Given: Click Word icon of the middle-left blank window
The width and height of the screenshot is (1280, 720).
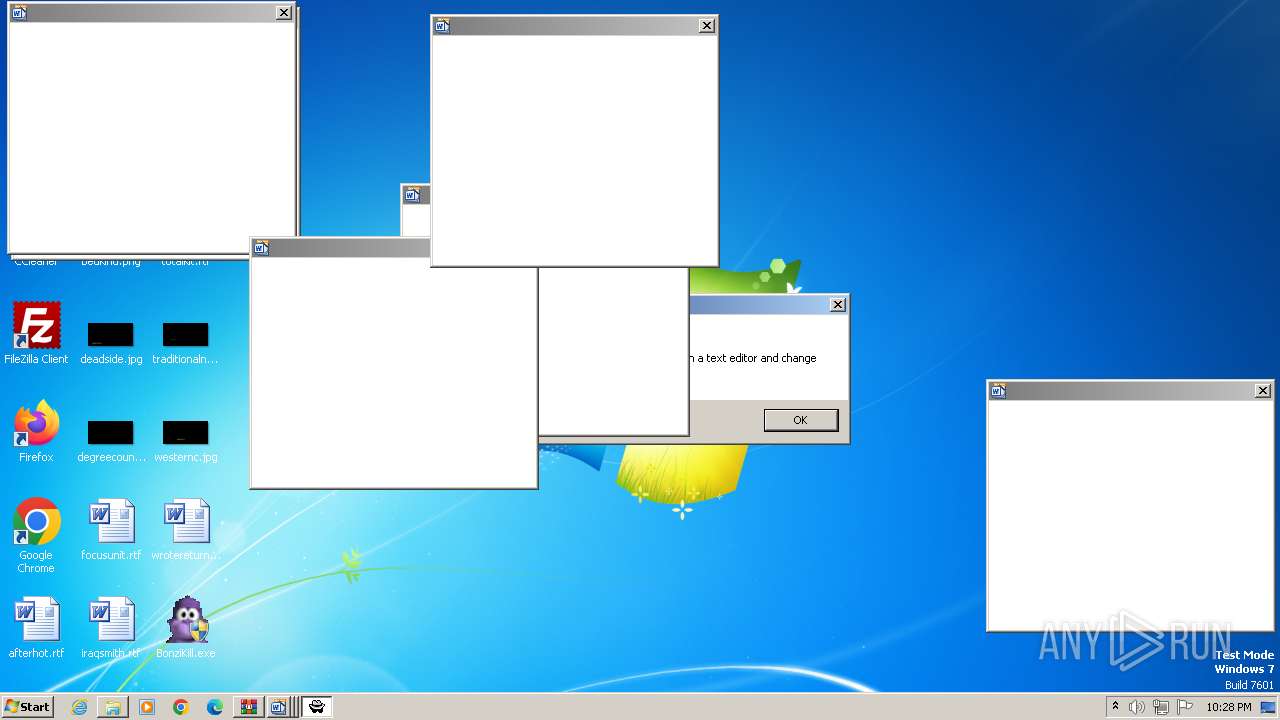Looking at the screenshot, I should point(261,248).
